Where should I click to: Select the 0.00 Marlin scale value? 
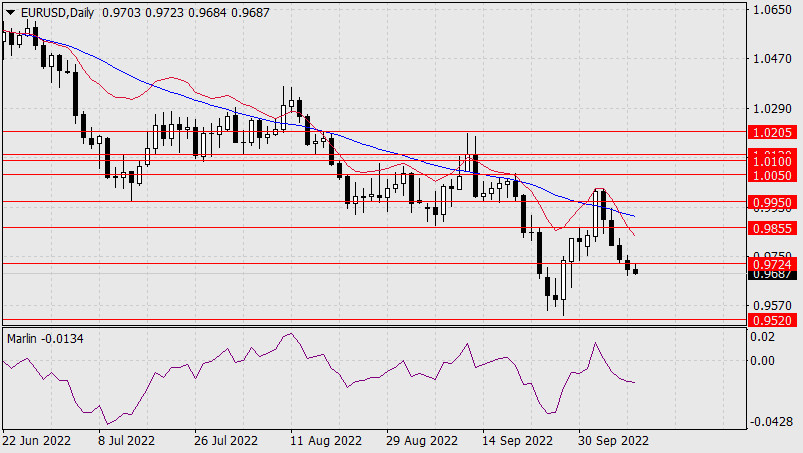(762, 361)
